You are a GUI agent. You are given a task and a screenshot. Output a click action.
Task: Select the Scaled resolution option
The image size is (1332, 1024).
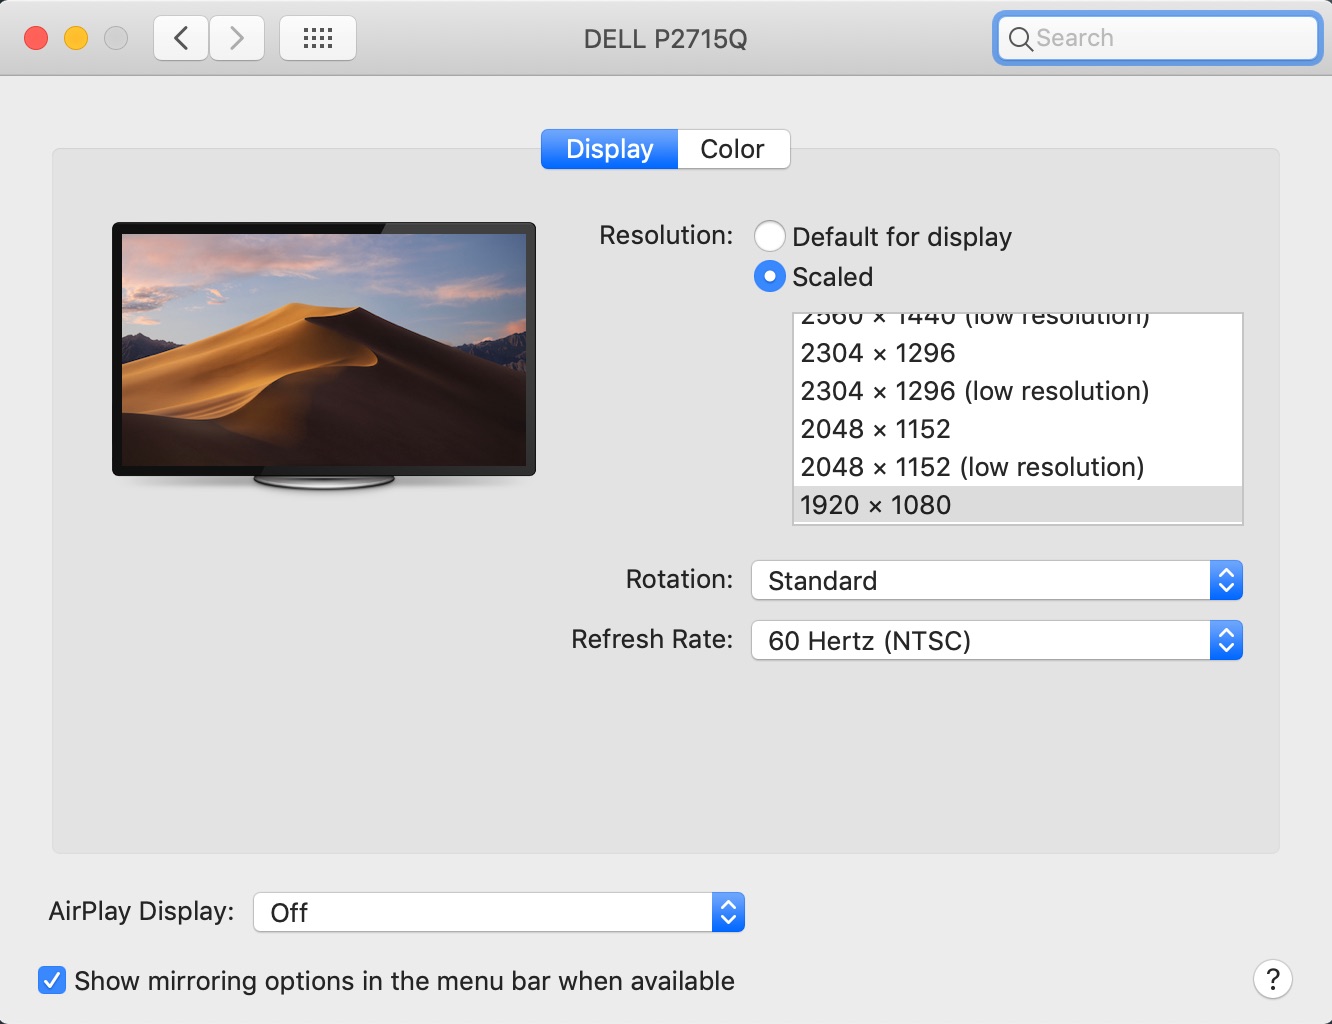769,277
